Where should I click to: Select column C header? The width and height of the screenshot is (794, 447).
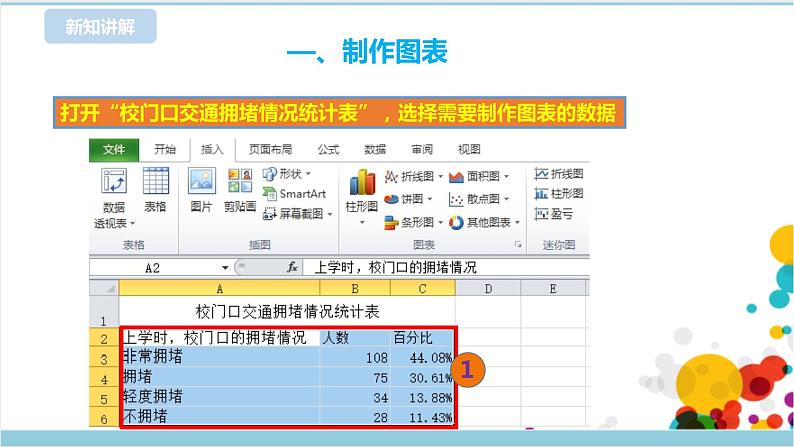click(x=422, y=289)
